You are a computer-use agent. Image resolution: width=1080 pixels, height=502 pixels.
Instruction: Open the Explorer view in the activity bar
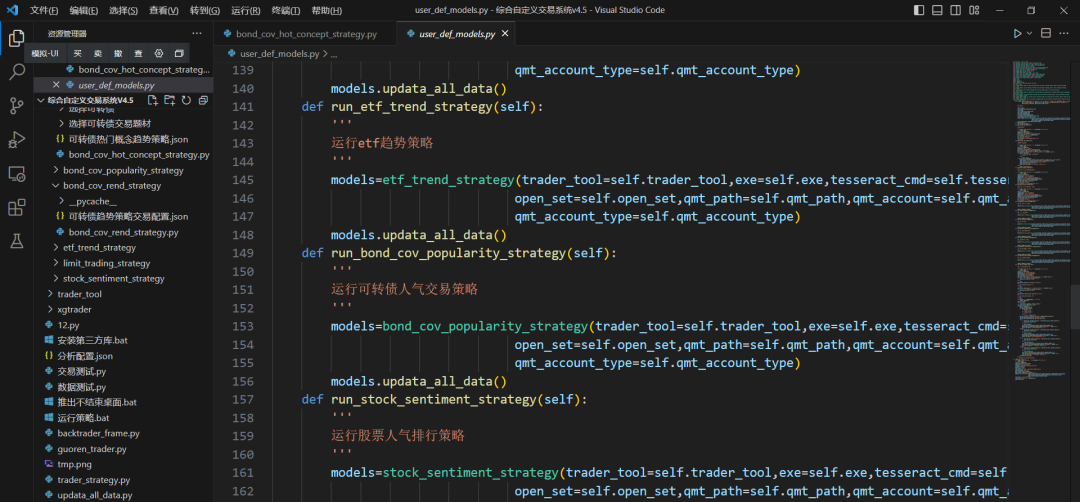tap(17, 39)
